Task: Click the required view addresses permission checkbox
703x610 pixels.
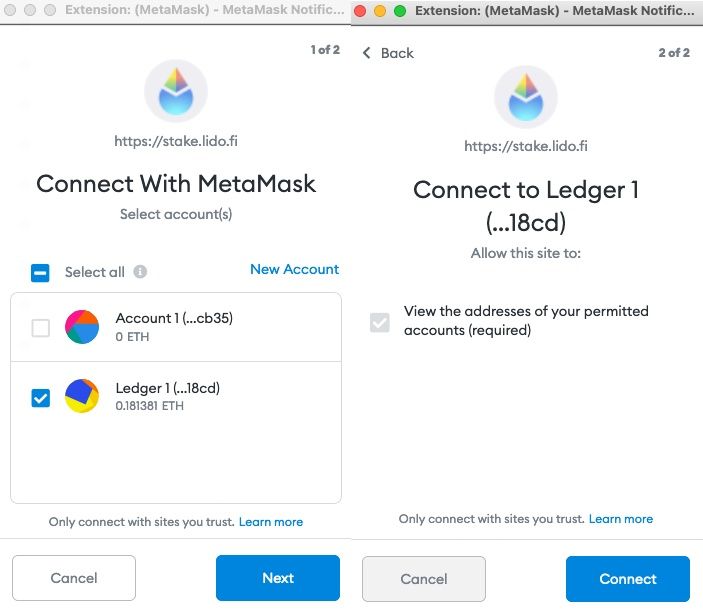Action: click(x=380, y=322)
